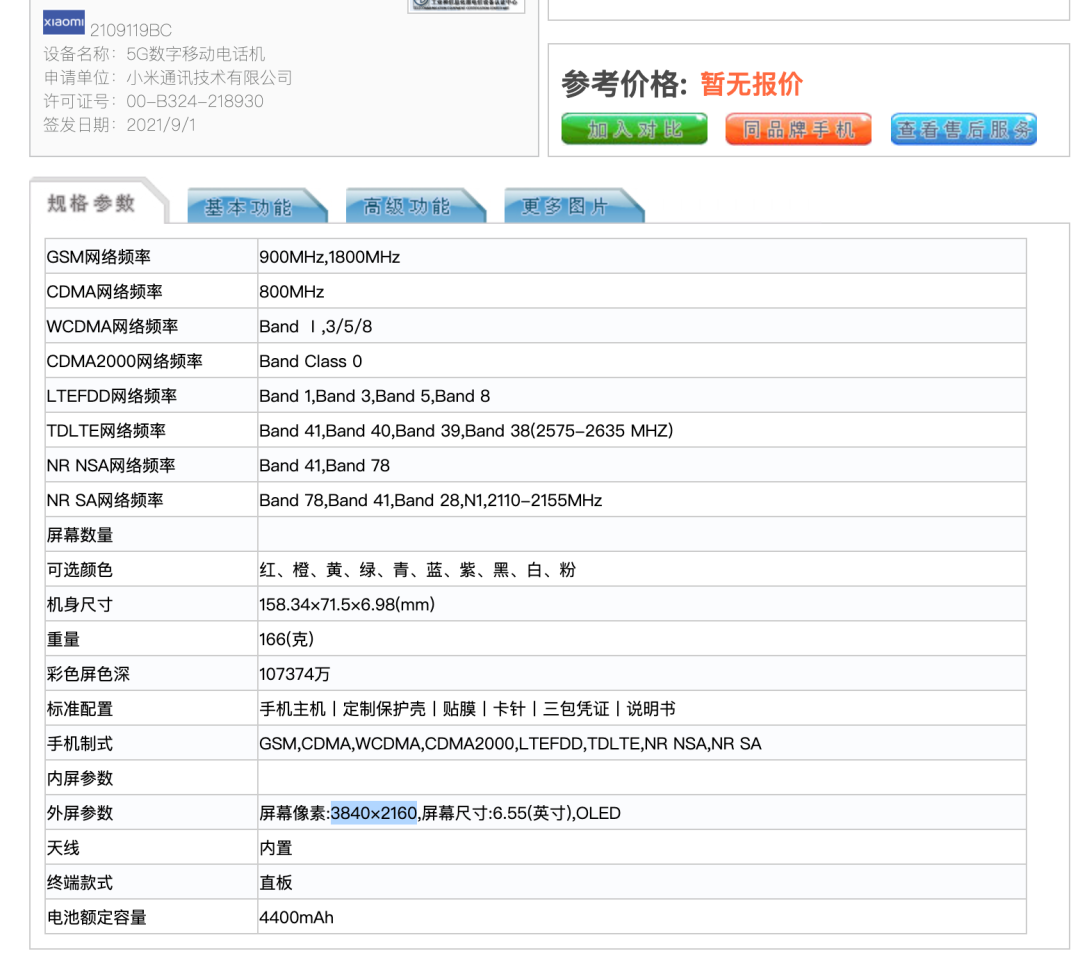Click the 内屏参数 row label

tap(80, 779)
